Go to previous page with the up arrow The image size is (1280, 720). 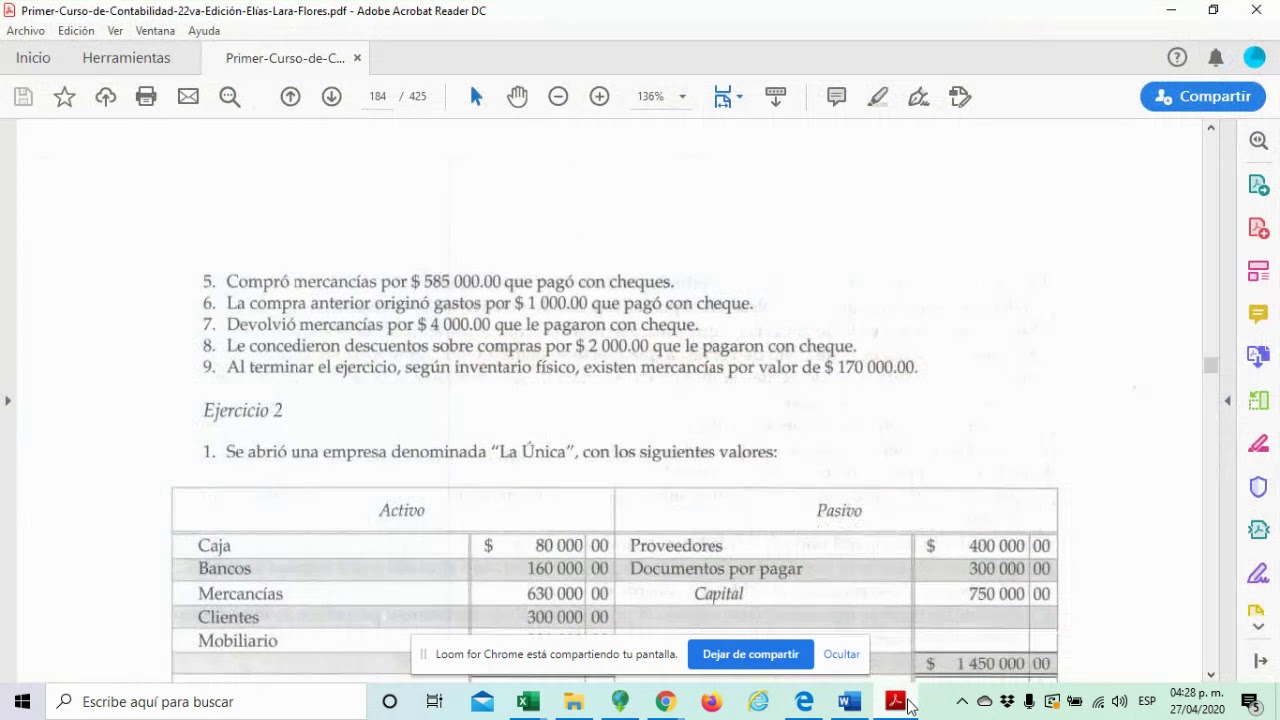pos(290,97)
